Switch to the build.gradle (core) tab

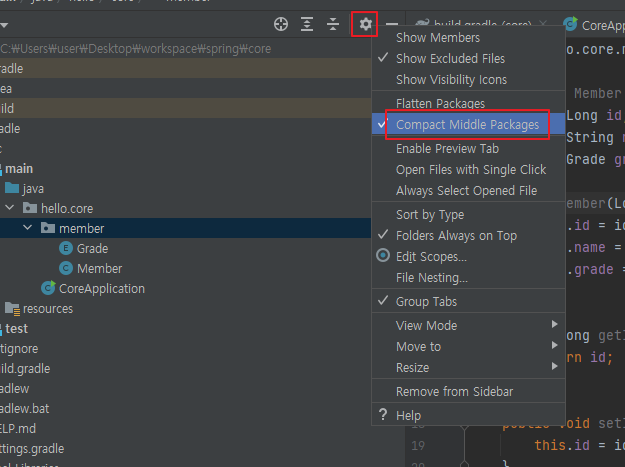pyautogui.click(x=481, y=24)
